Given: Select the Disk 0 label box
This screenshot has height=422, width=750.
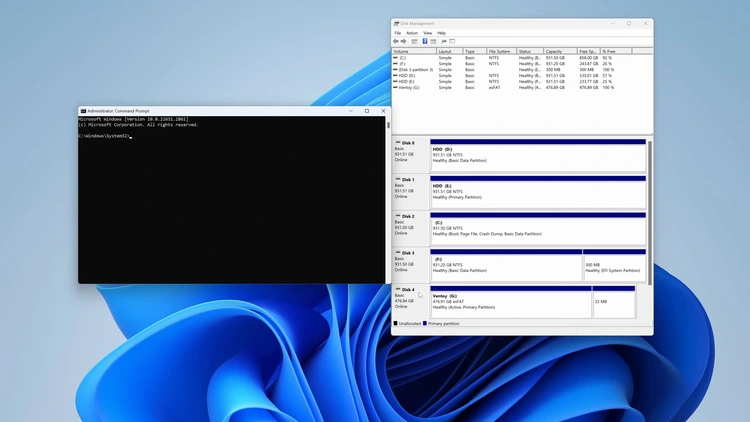Looking at the screenshot, I should click(x=411, y=155).
